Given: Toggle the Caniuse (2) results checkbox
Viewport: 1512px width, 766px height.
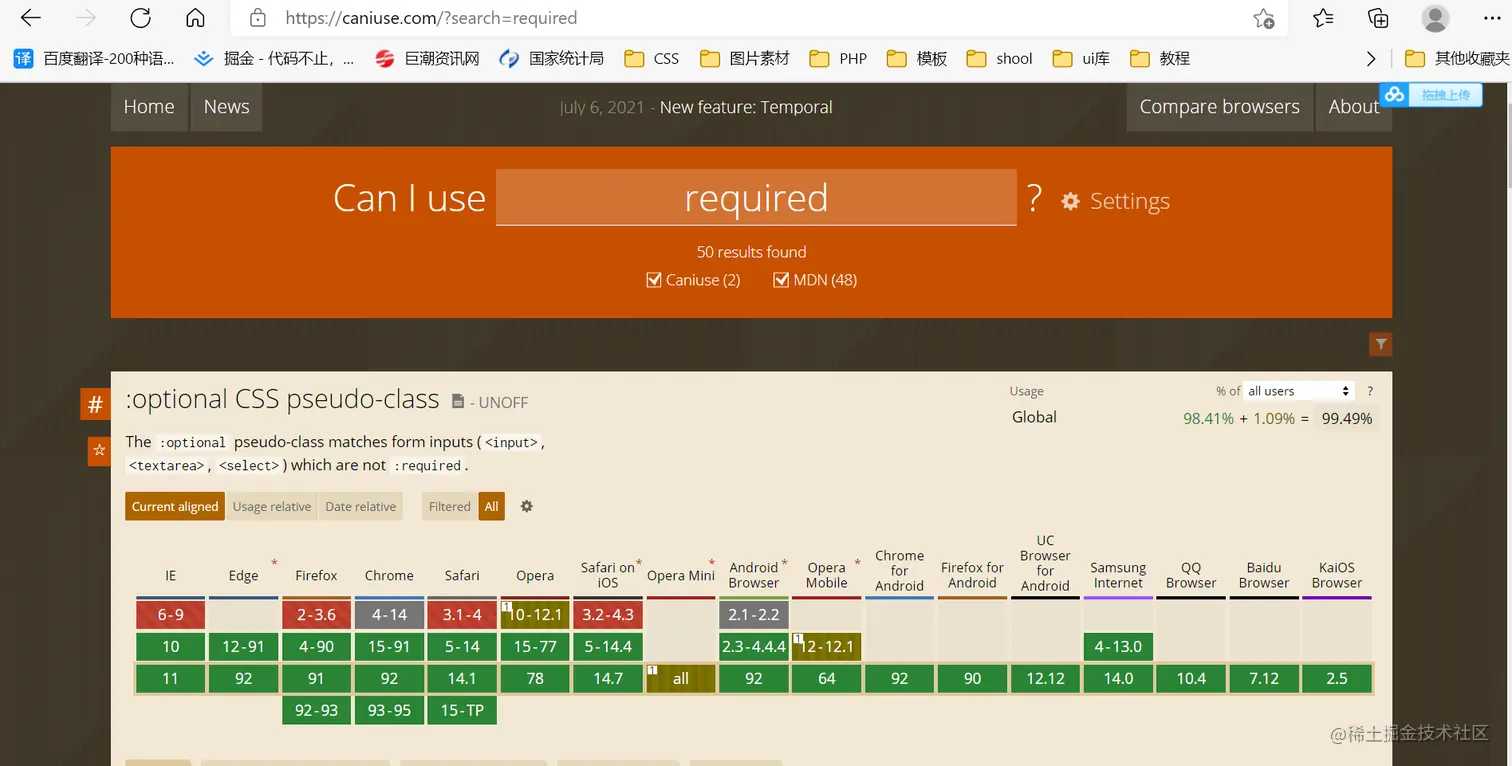Looking at the screenshot, I should 654,280.
